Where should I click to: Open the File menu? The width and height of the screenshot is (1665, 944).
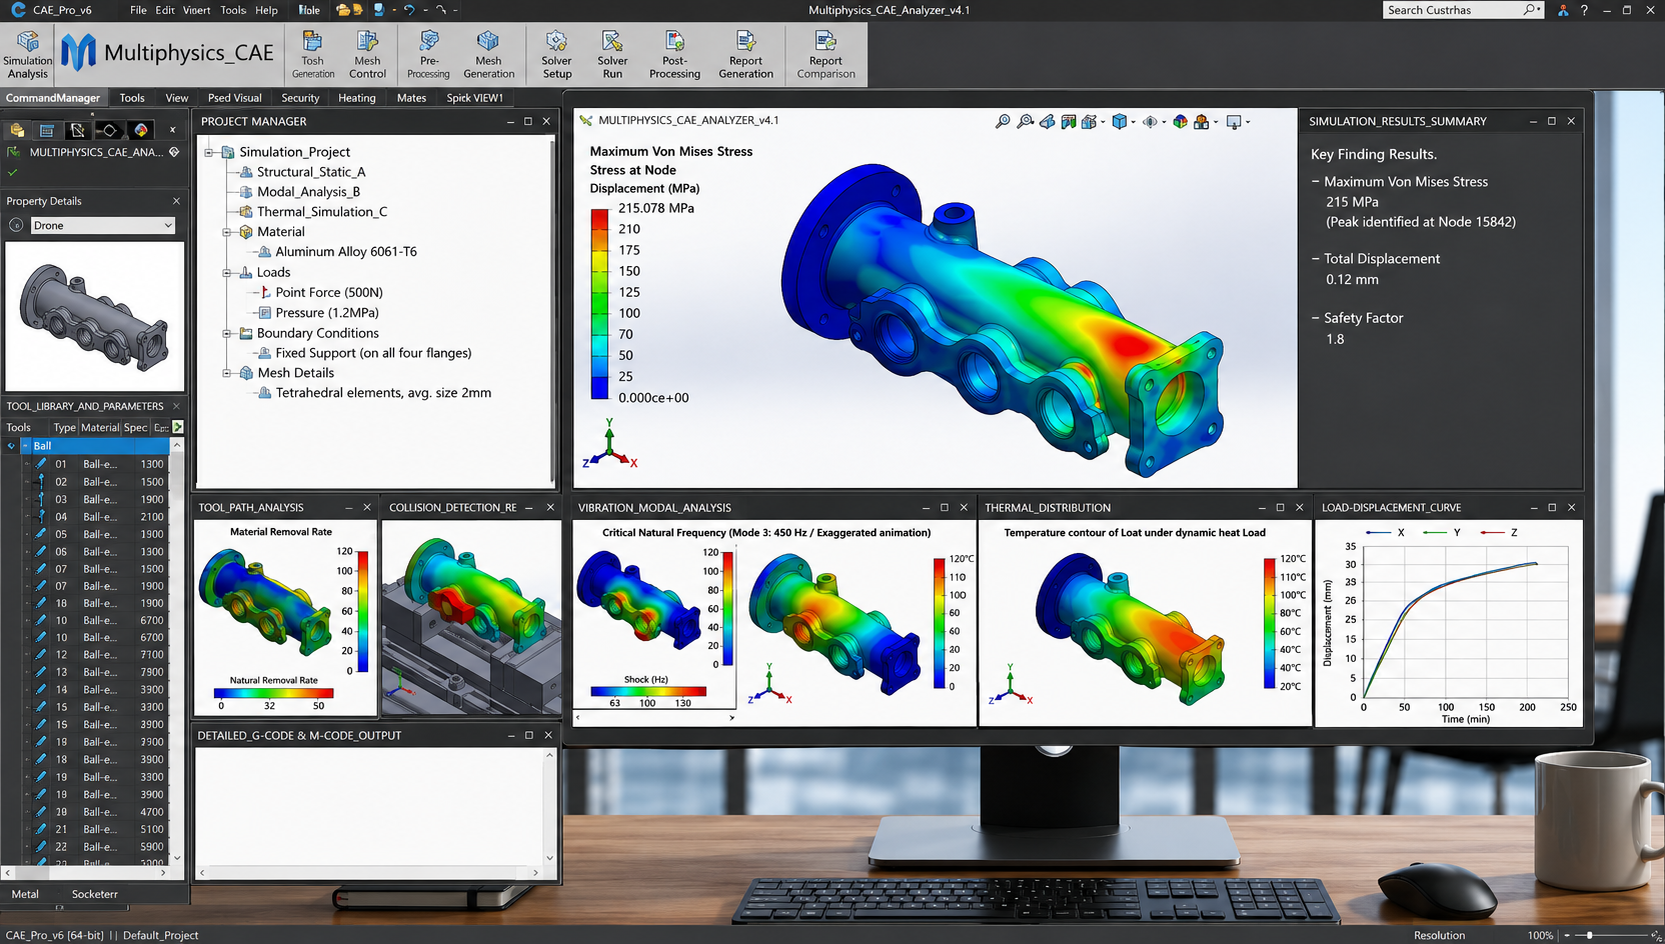(138, 10)
